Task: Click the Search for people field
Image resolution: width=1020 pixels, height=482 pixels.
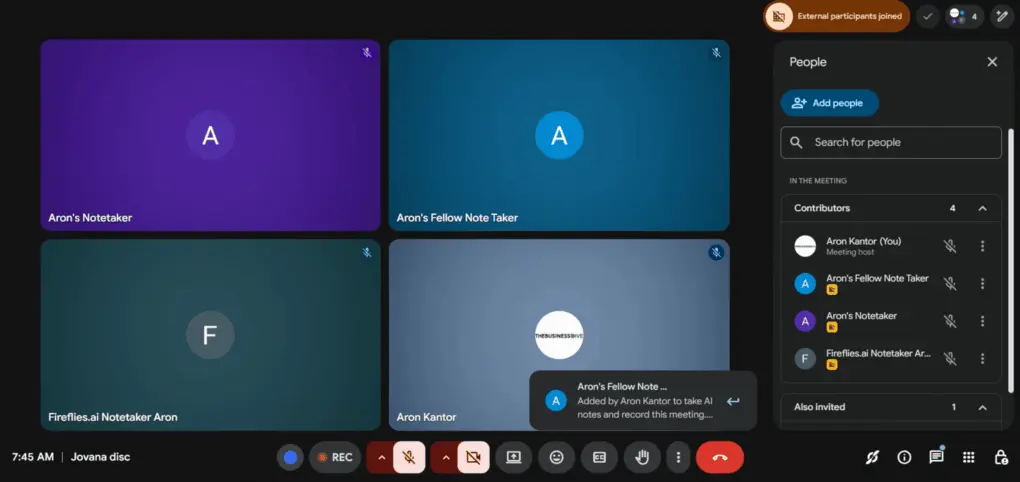Action: [891, 142]
